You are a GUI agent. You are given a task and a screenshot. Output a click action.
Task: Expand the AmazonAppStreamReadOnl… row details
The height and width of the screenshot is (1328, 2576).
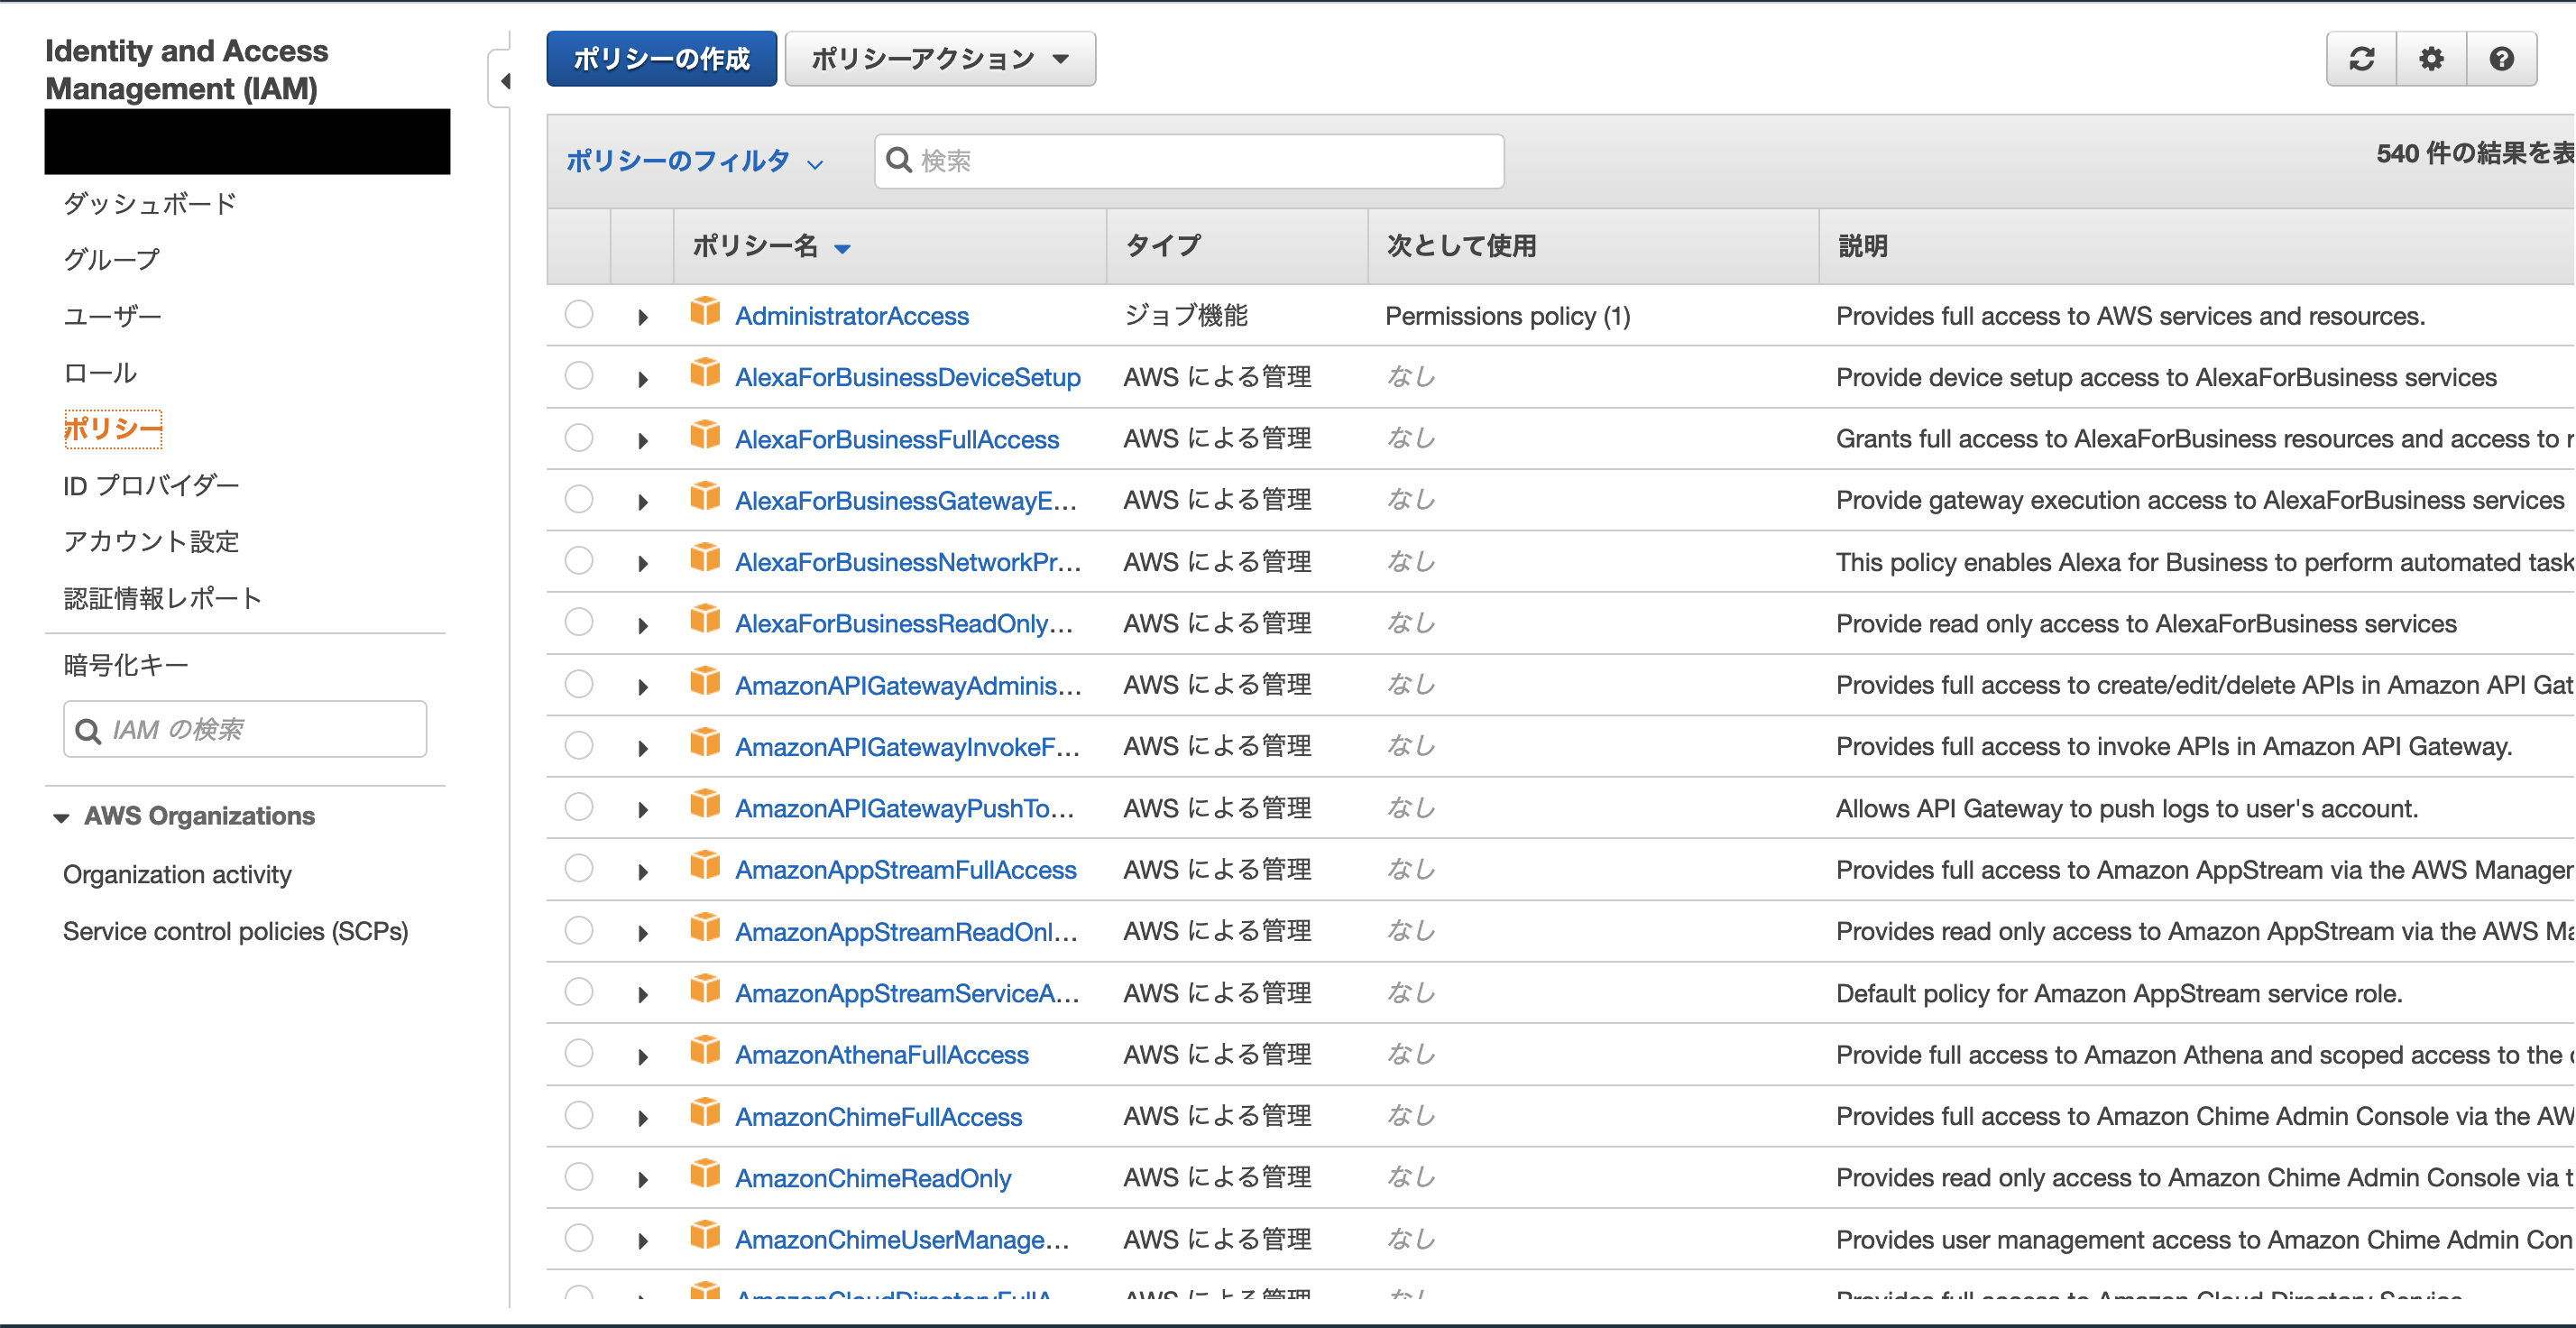coord(643,934)
